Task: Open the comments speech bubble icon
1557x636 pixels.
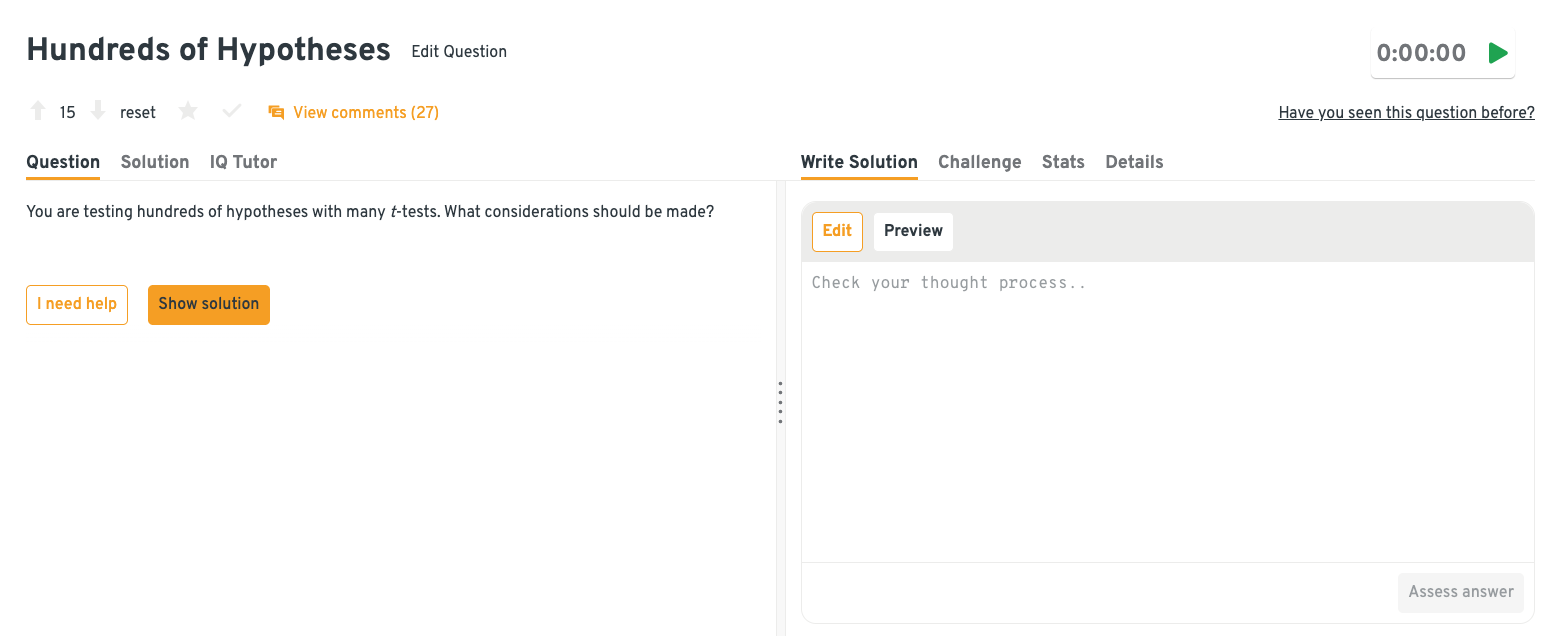Action: pyautogui.click(x=276, y=112)
